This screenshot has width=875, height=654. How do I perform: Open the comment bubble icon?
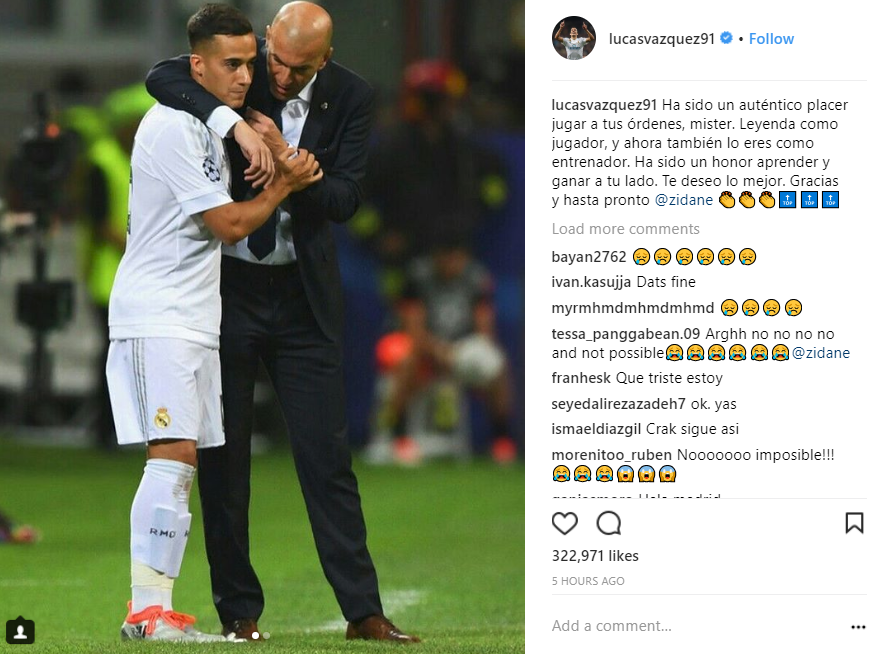click(x=608, y=523)
